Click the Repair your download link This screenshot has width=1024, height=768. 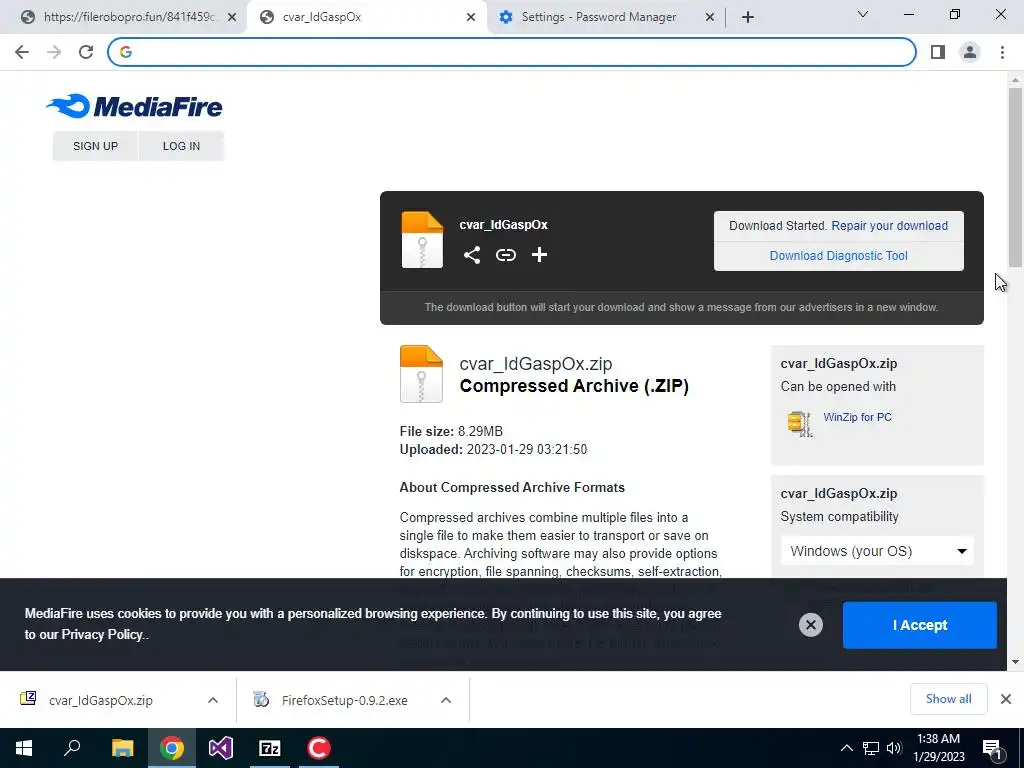click(x=889, y=226)
